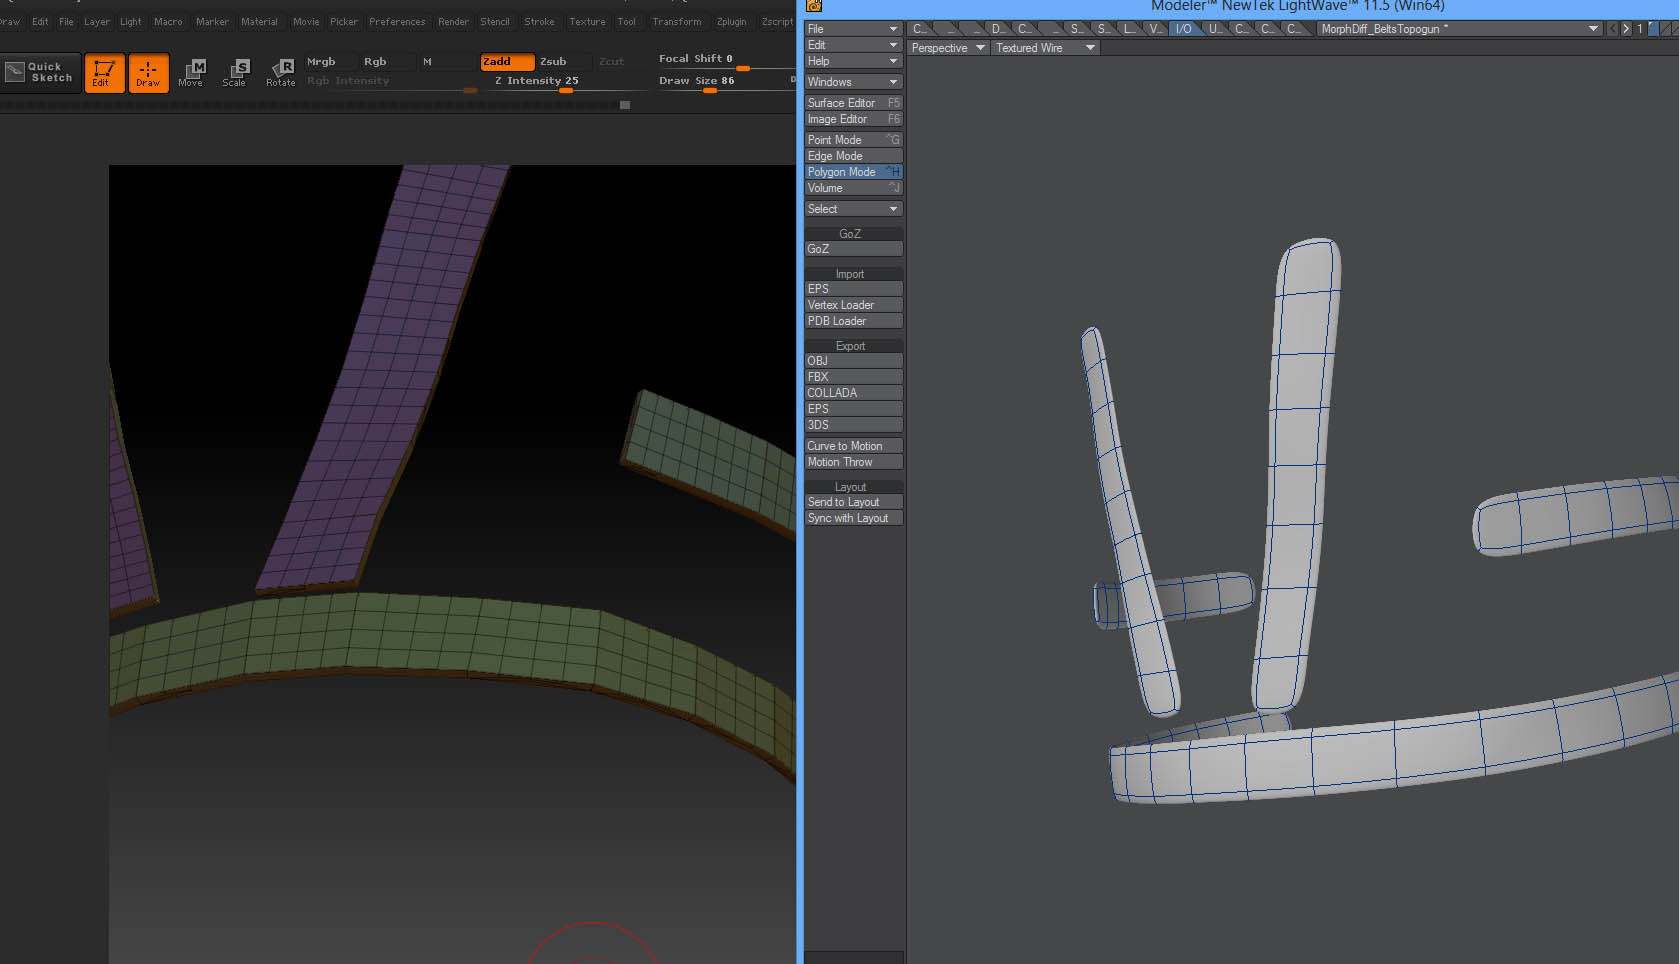Open the File dropdown in Modeler
Screen dimensions: 1679x964
pos(853,29)
